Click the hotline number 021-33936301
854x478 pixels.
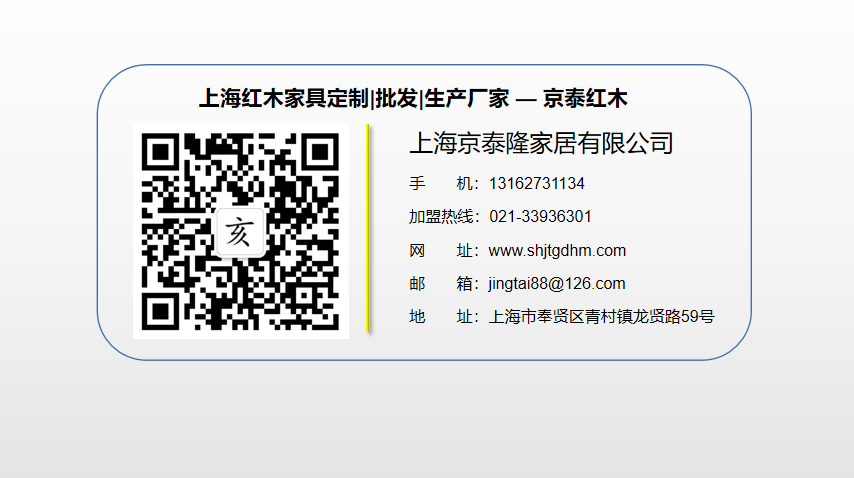point(540,217)
